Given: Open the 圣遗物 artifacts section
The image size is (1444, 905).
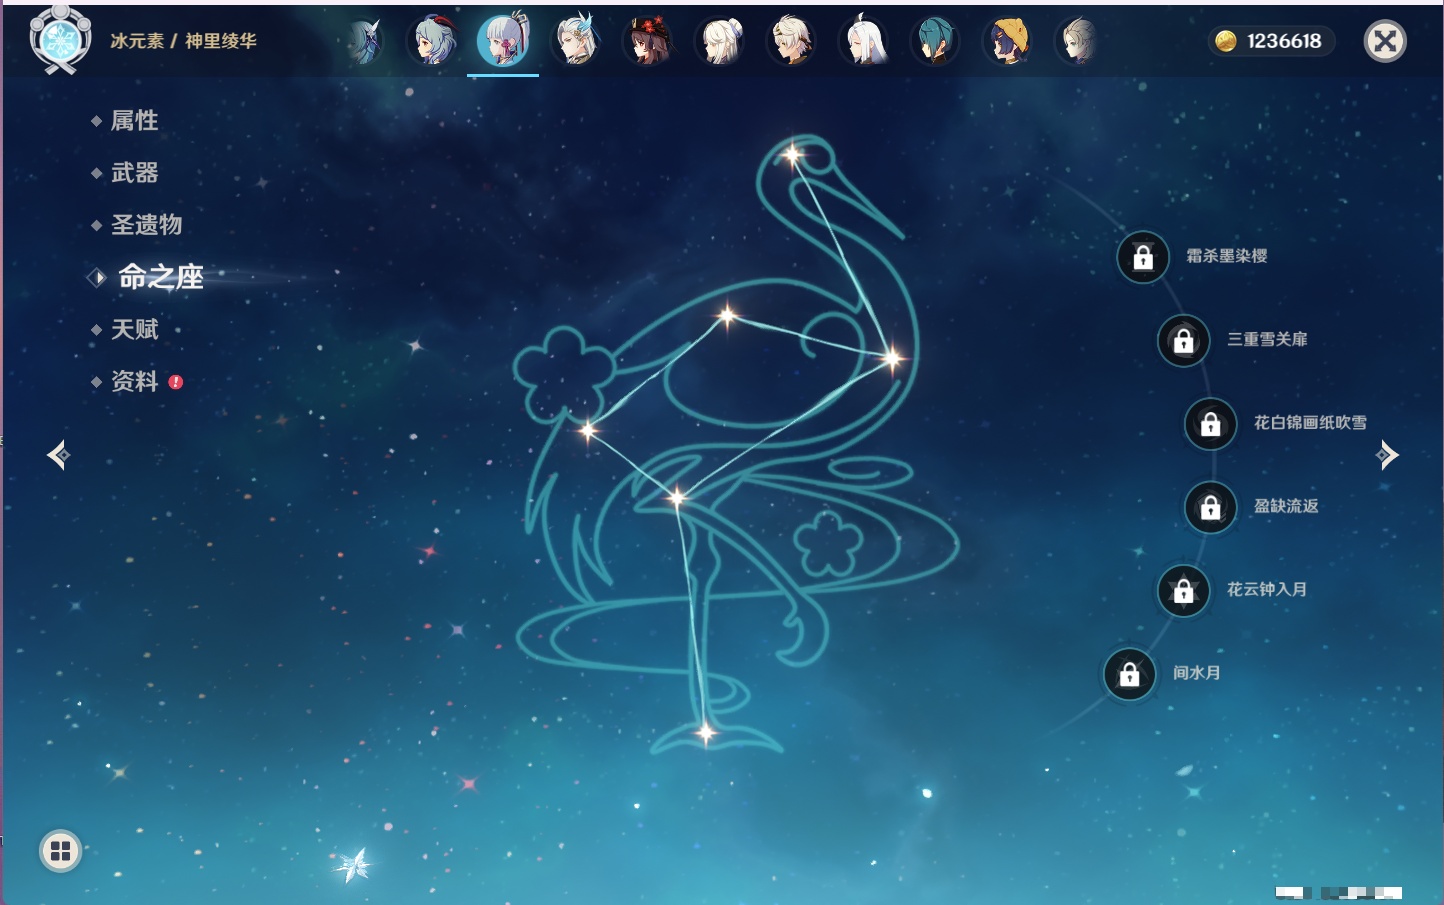Looking at the screenshot, I should click(x=146, y=225).
